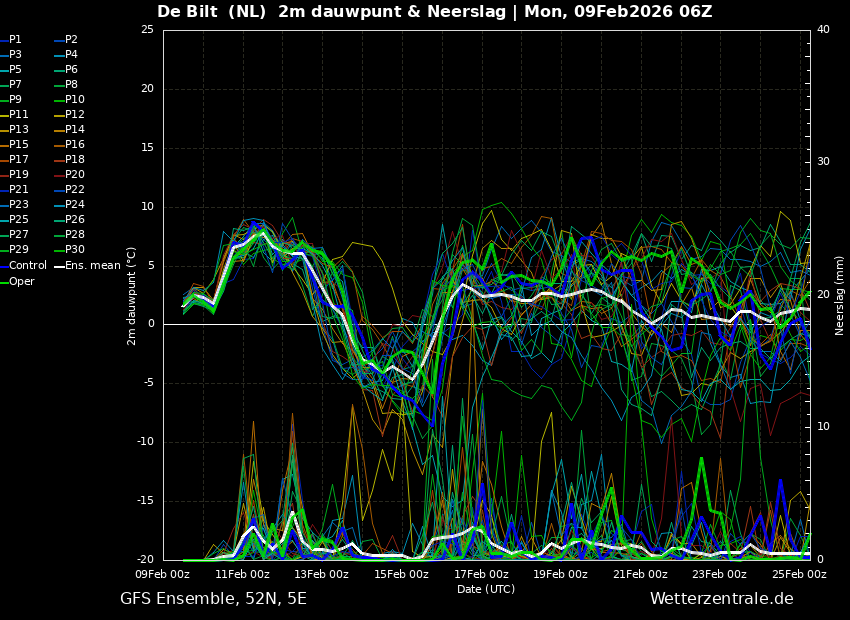This screenshot has height=620, width=850.
Task: Click the 09Feb 00z date tick label
Action: (163, 575)
